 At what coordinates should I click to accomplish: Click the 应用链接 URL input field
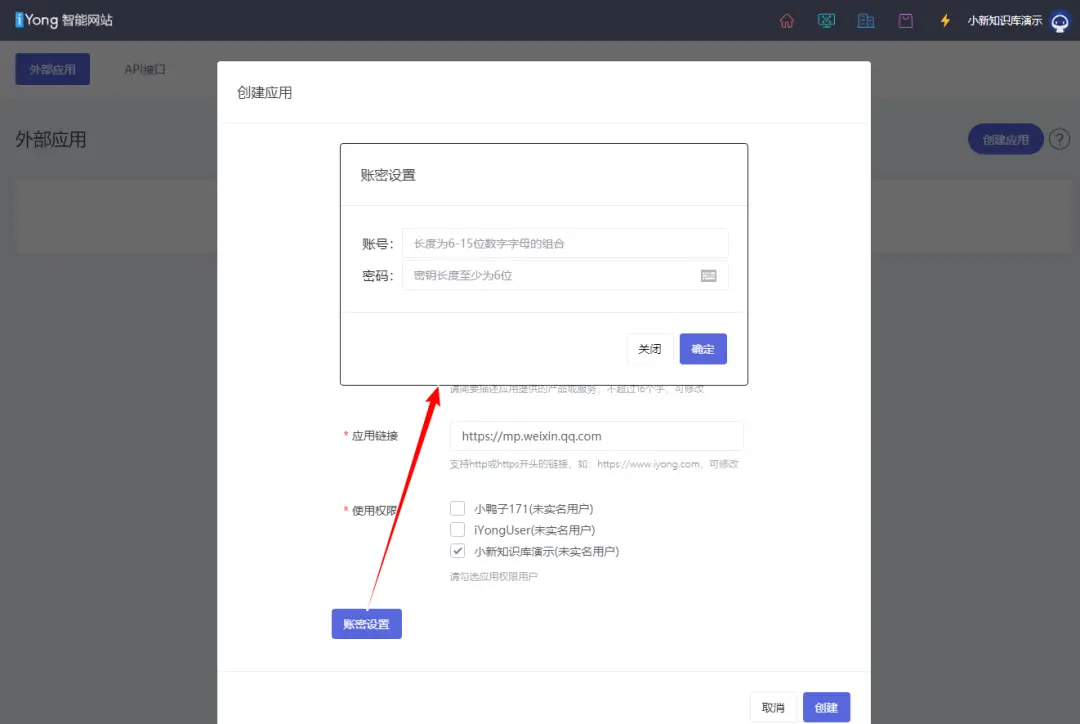pos(596,436)
